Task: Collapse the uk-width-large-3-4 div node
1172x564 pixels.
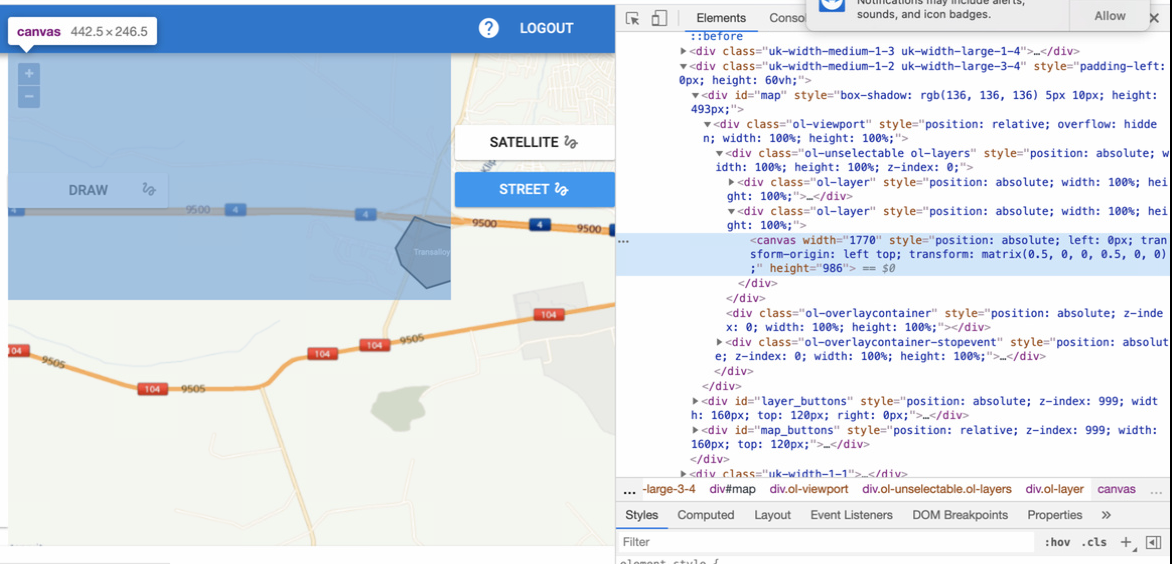Action: coord(684,66)
